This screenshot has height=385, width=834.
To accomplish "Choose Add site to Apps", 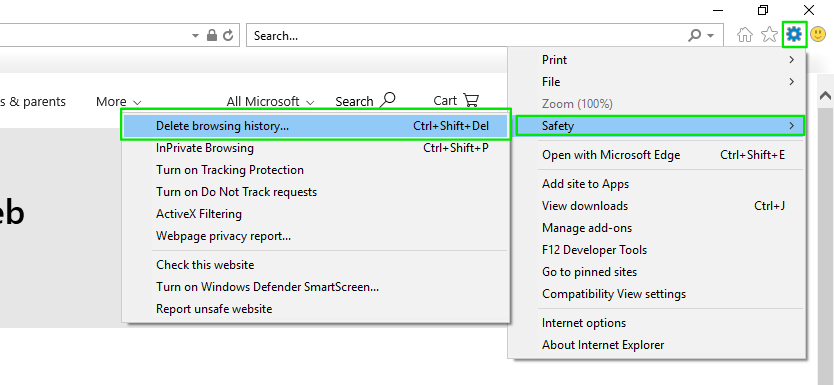I will click(658, 184).
